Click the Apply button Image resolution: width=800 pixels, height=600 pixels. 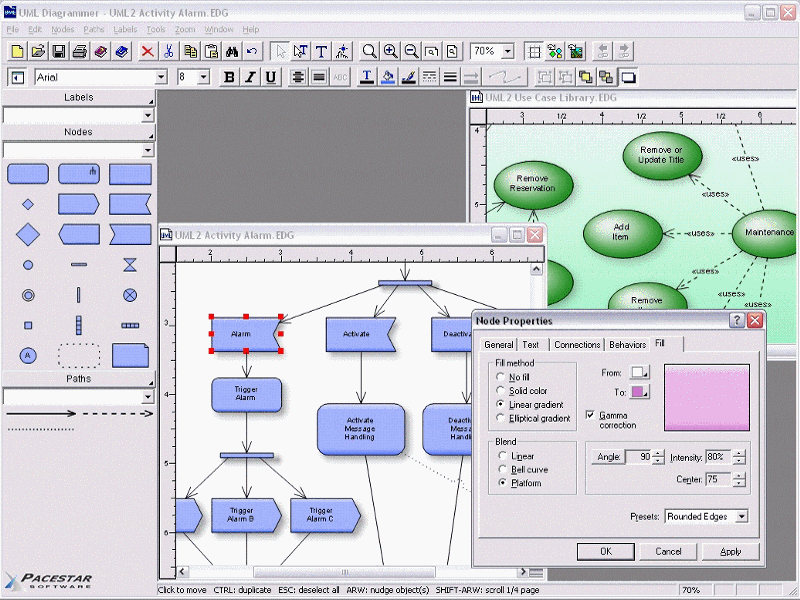(x=731, y=551)
